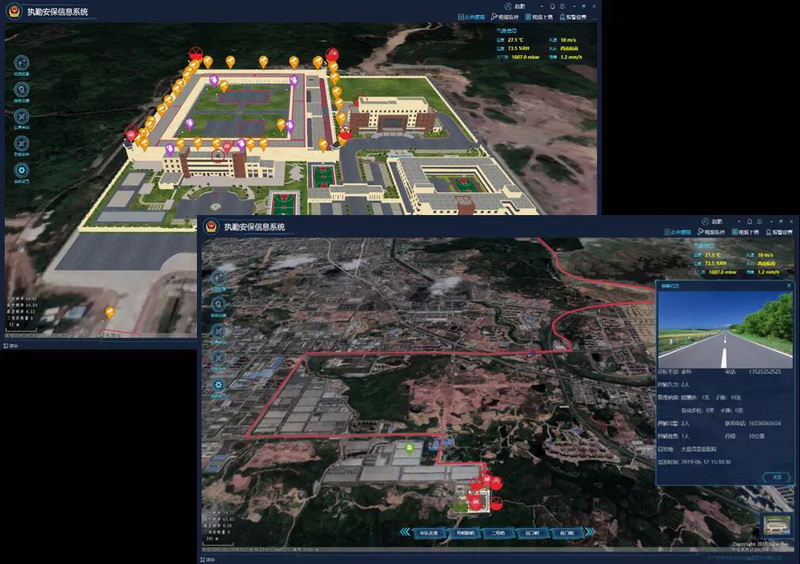Image resolution: width=800 pixels, height=564 pixels.
Task: Click the 1007.0 mbar pressure value in back window
Action: 525,57
